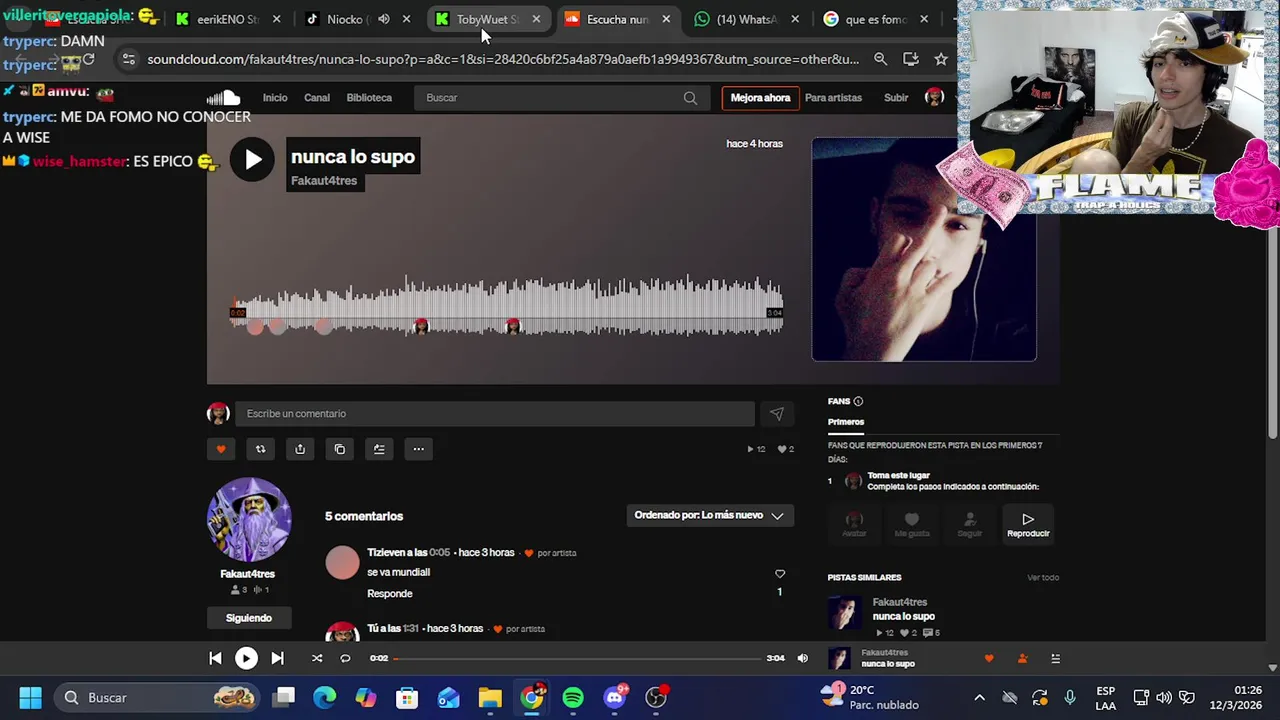Toggle the Siguiendo follow button
1280x720 pixels.
coord(249,618)
